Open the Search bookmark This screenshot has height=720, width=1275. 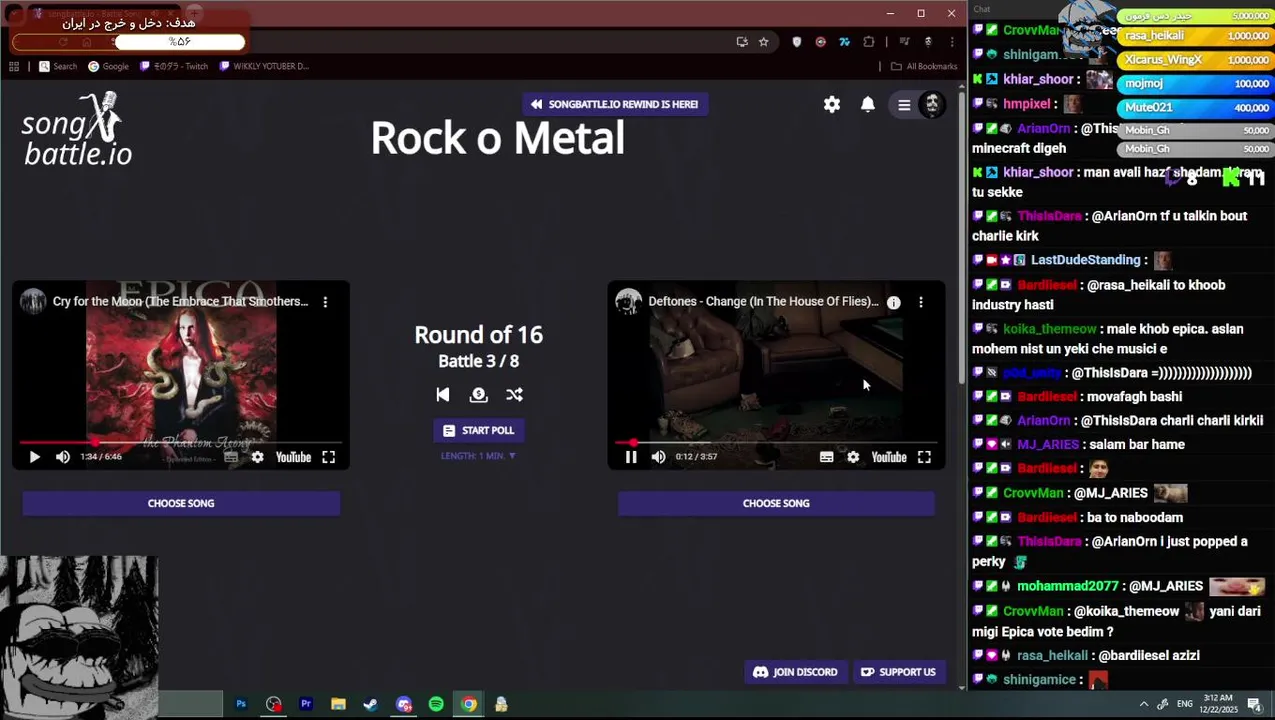[58, 66]
